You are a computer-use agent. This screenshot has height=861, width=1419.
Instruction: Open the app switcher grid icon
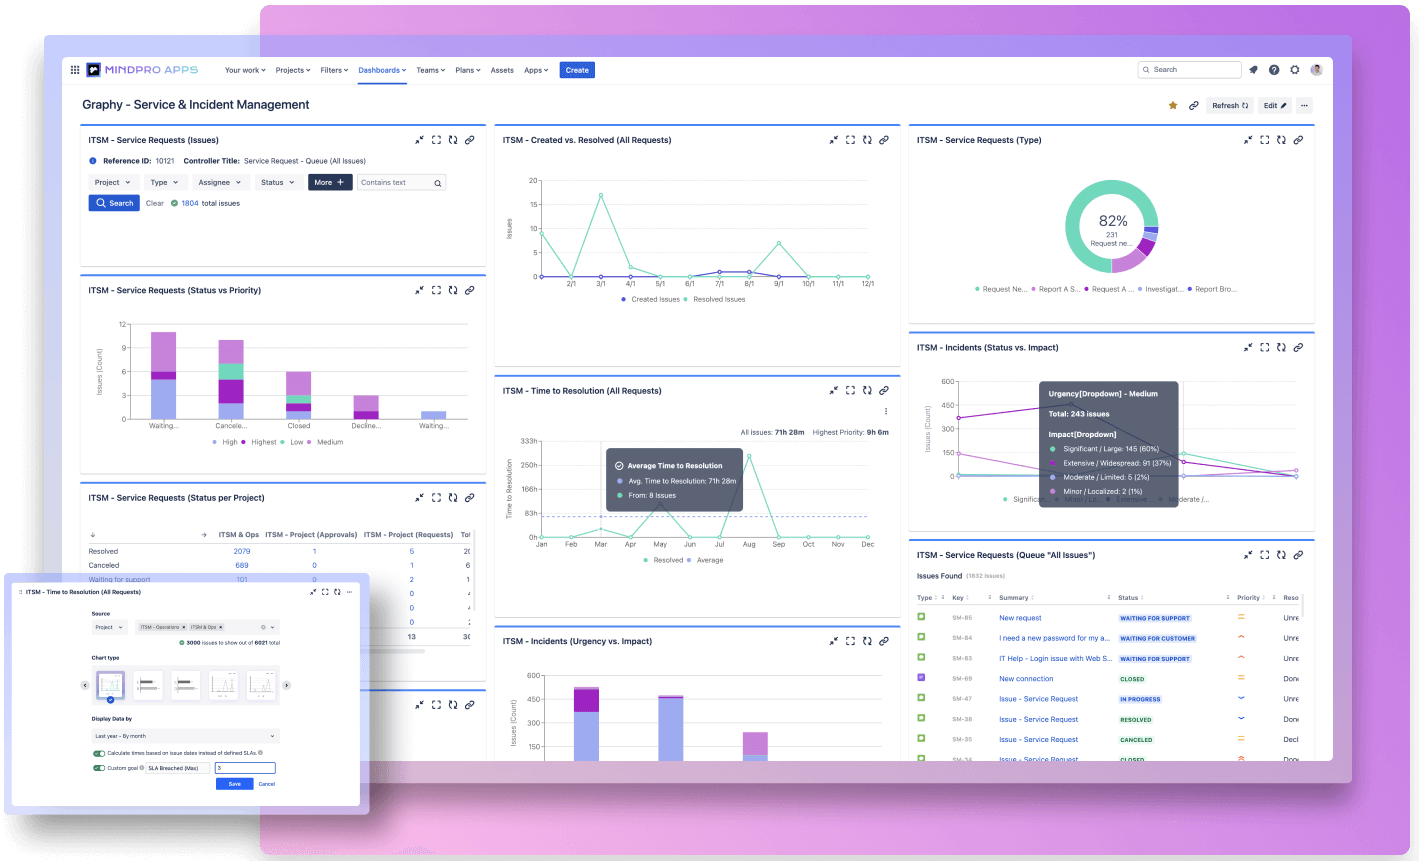(75, 70)
